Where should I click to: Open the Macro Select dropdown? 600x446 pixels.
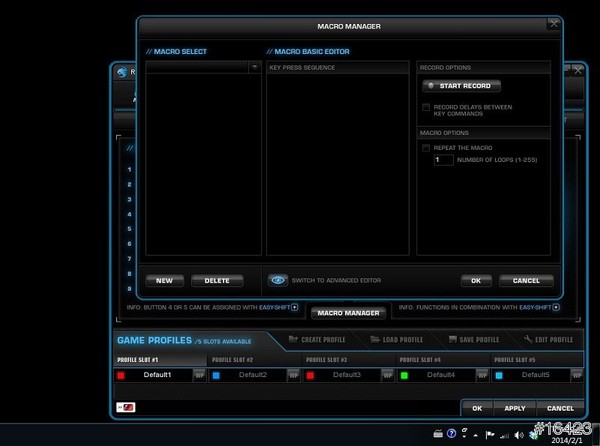pyautogui.click(x=254, y=67)
